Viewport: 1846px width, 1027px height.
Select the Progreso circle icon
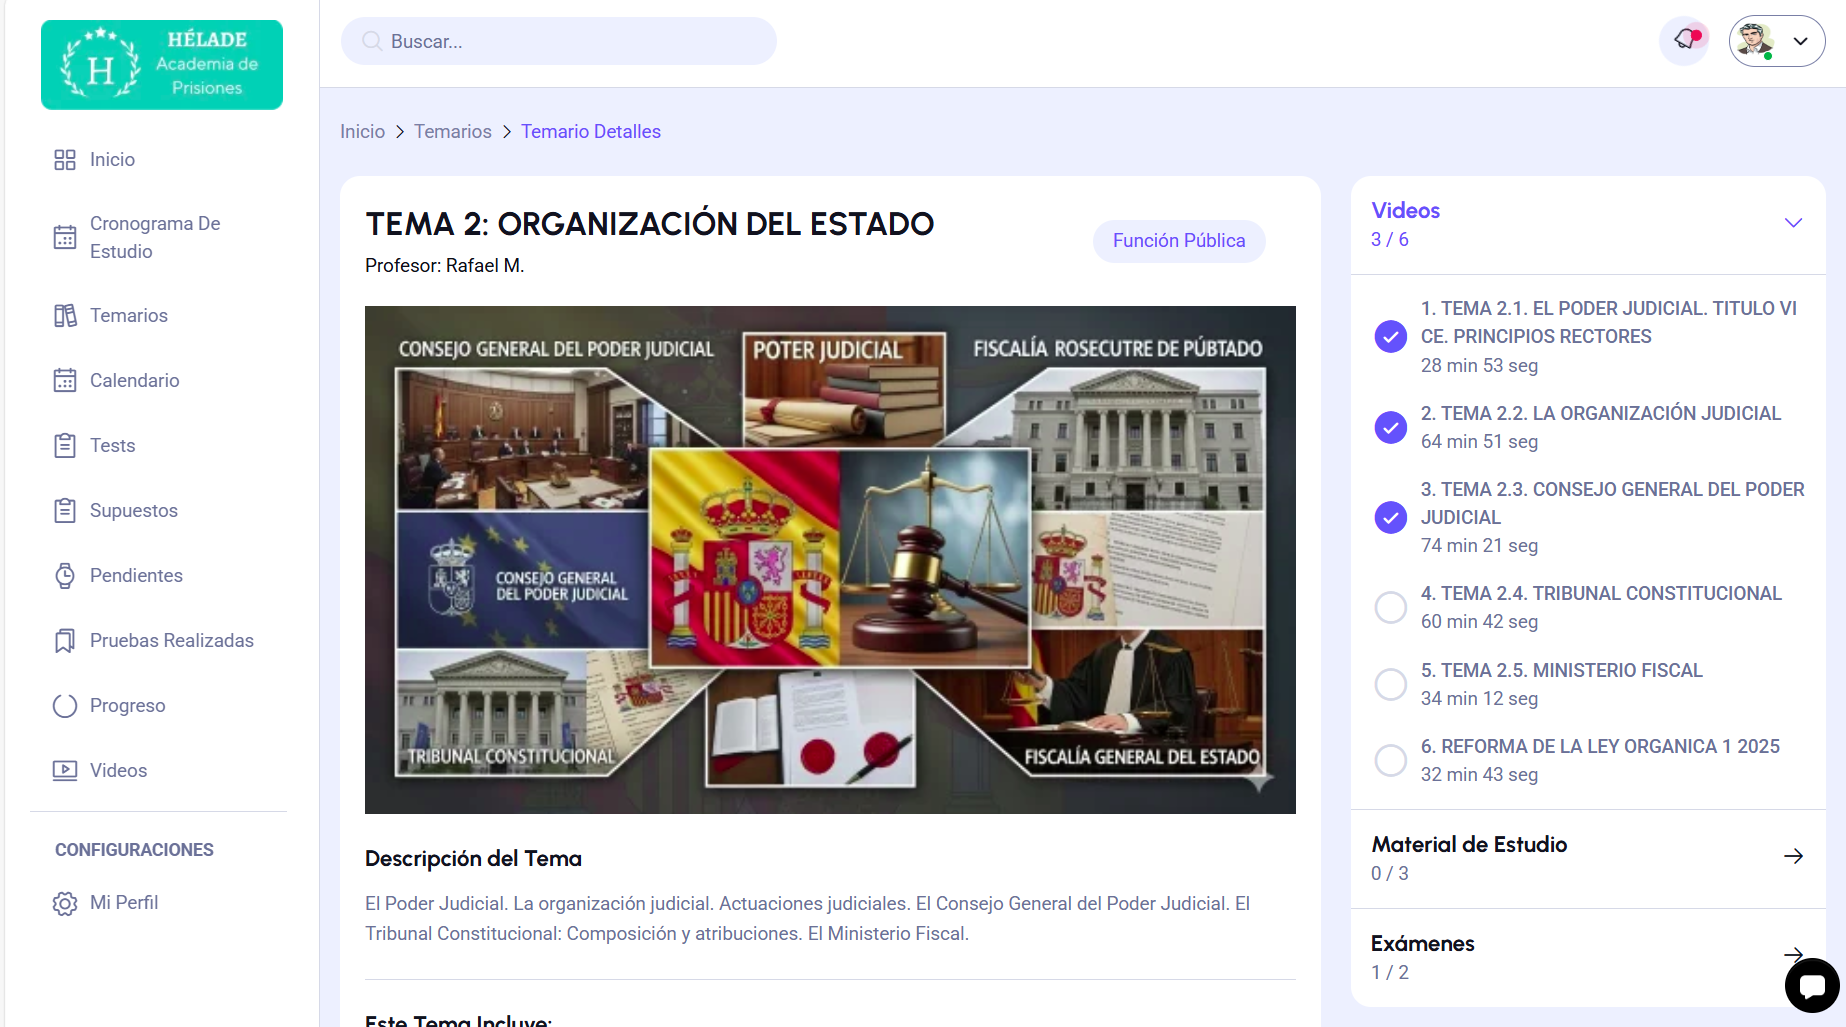[x=65, y=706]
